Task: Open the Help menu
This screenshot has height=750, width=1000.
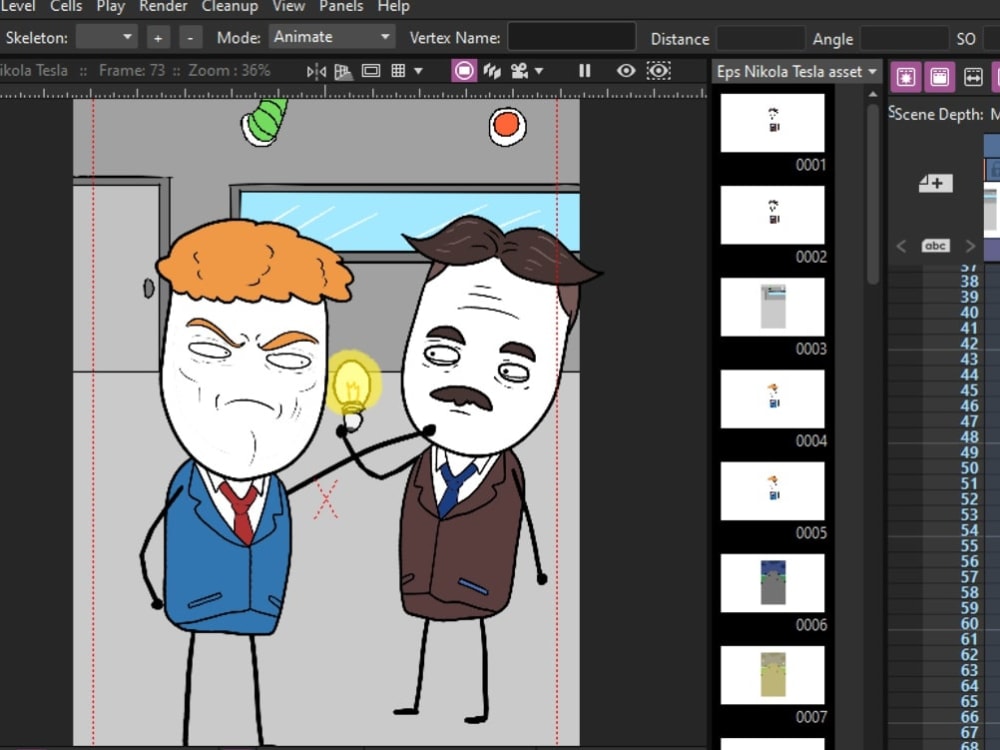Action: point(393,6)
